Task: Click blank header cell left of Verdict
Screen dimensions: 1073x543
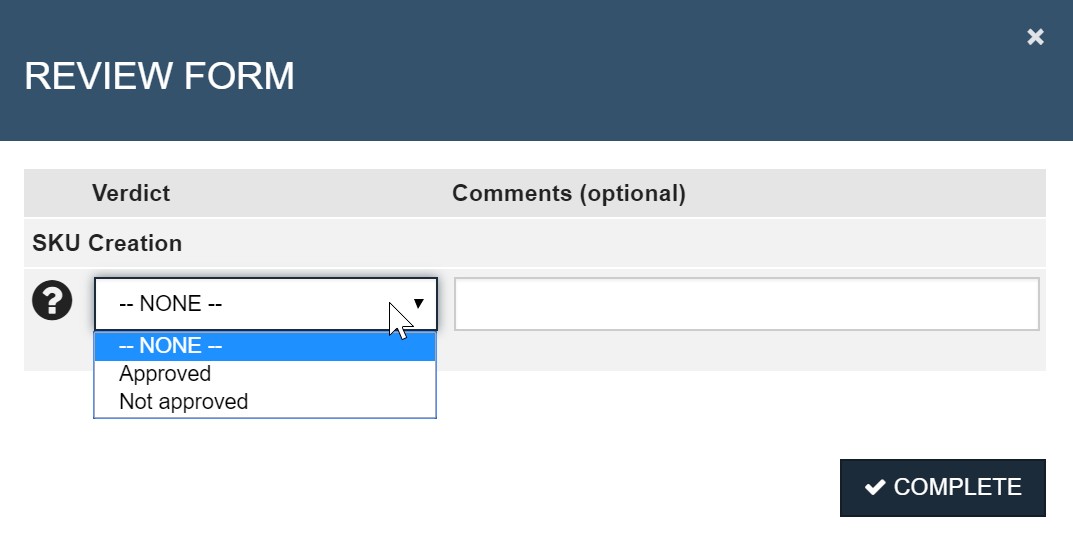Action: (x=55, y=193)
